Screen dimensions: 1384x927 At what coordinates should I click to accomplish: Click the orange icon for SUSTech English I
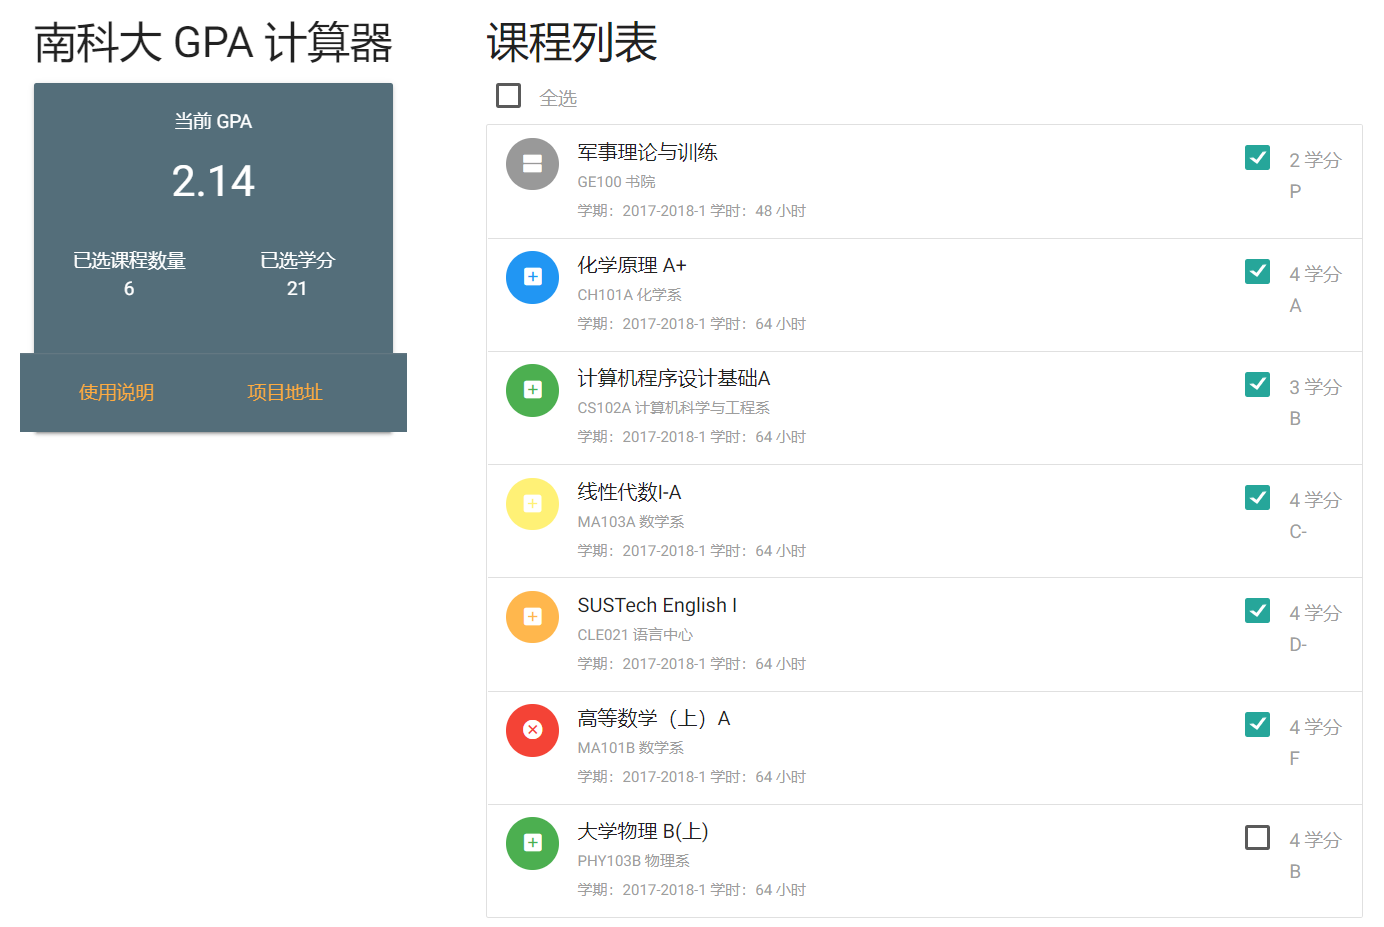click(532, 617)
